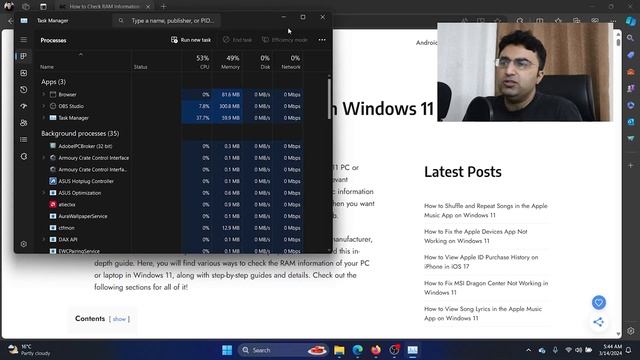Open Outlook icon in Edge sidebar
Screen dimensions: 640x360
tap(631, 122)
